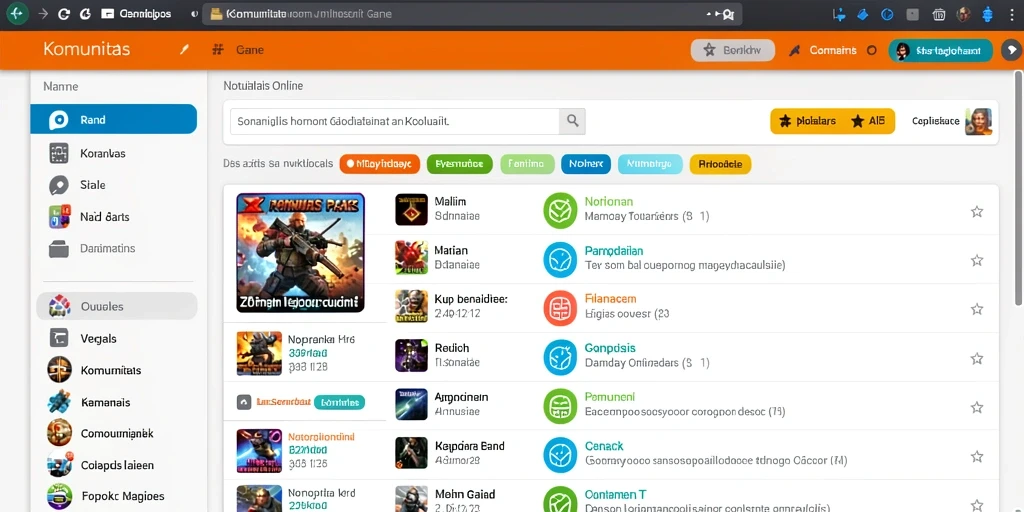Star the Cenack row
This screenshot has width=1024, height=512.
977,456
